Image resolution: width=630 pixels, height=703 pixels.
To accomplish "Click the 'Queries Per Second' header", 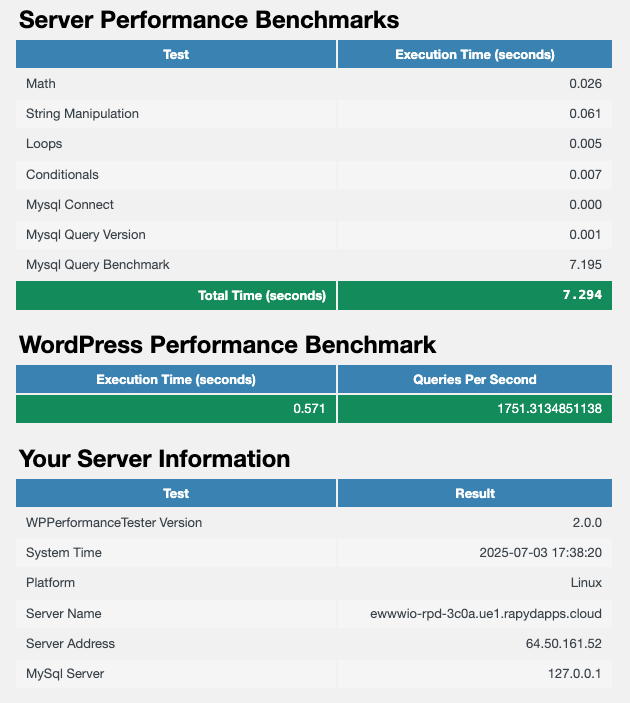I will 475,379.
